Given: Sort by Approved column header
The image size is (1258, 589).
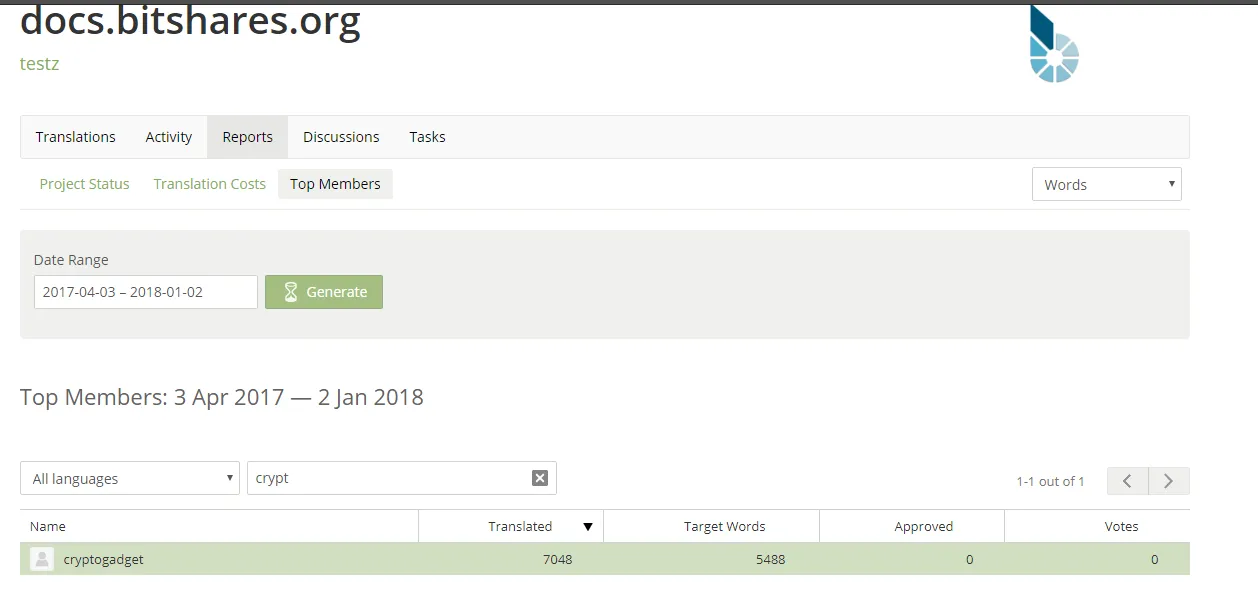Looking at the screenshot, I should [924, 526].
